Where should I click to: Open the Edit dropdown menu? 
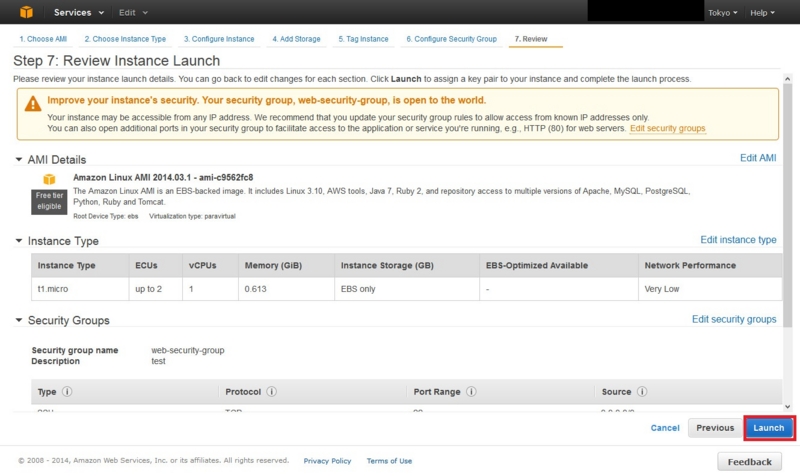point(133,12)
